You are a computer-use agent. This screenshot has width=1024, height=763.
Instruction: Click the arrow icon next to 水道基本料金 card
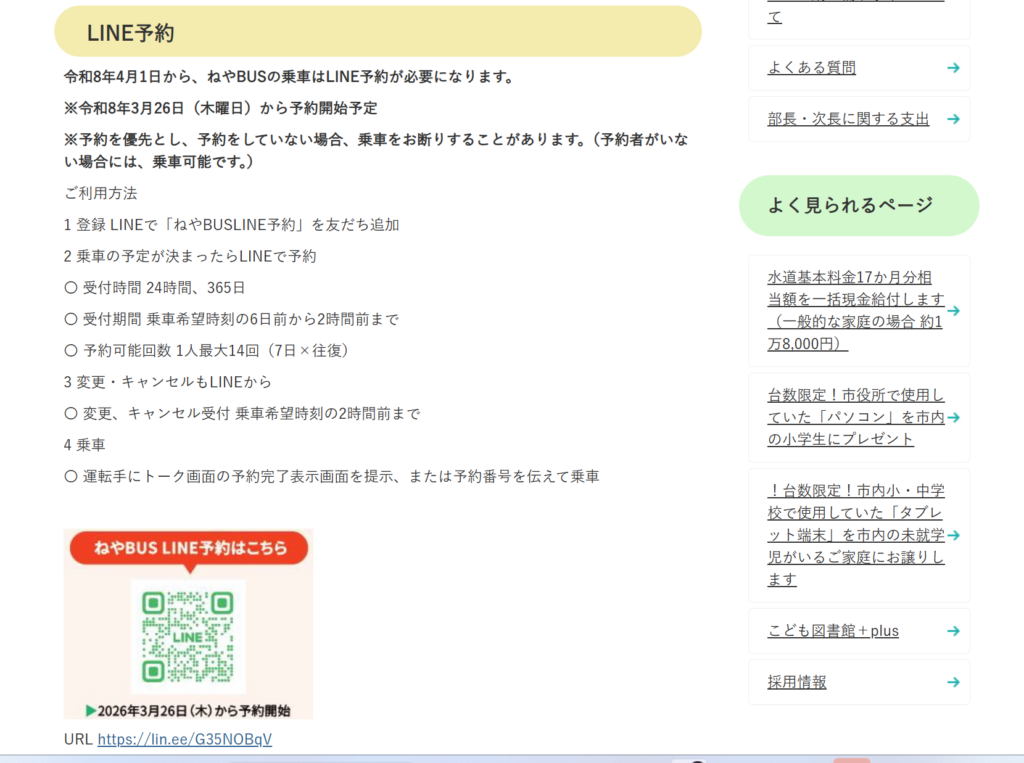953,311
